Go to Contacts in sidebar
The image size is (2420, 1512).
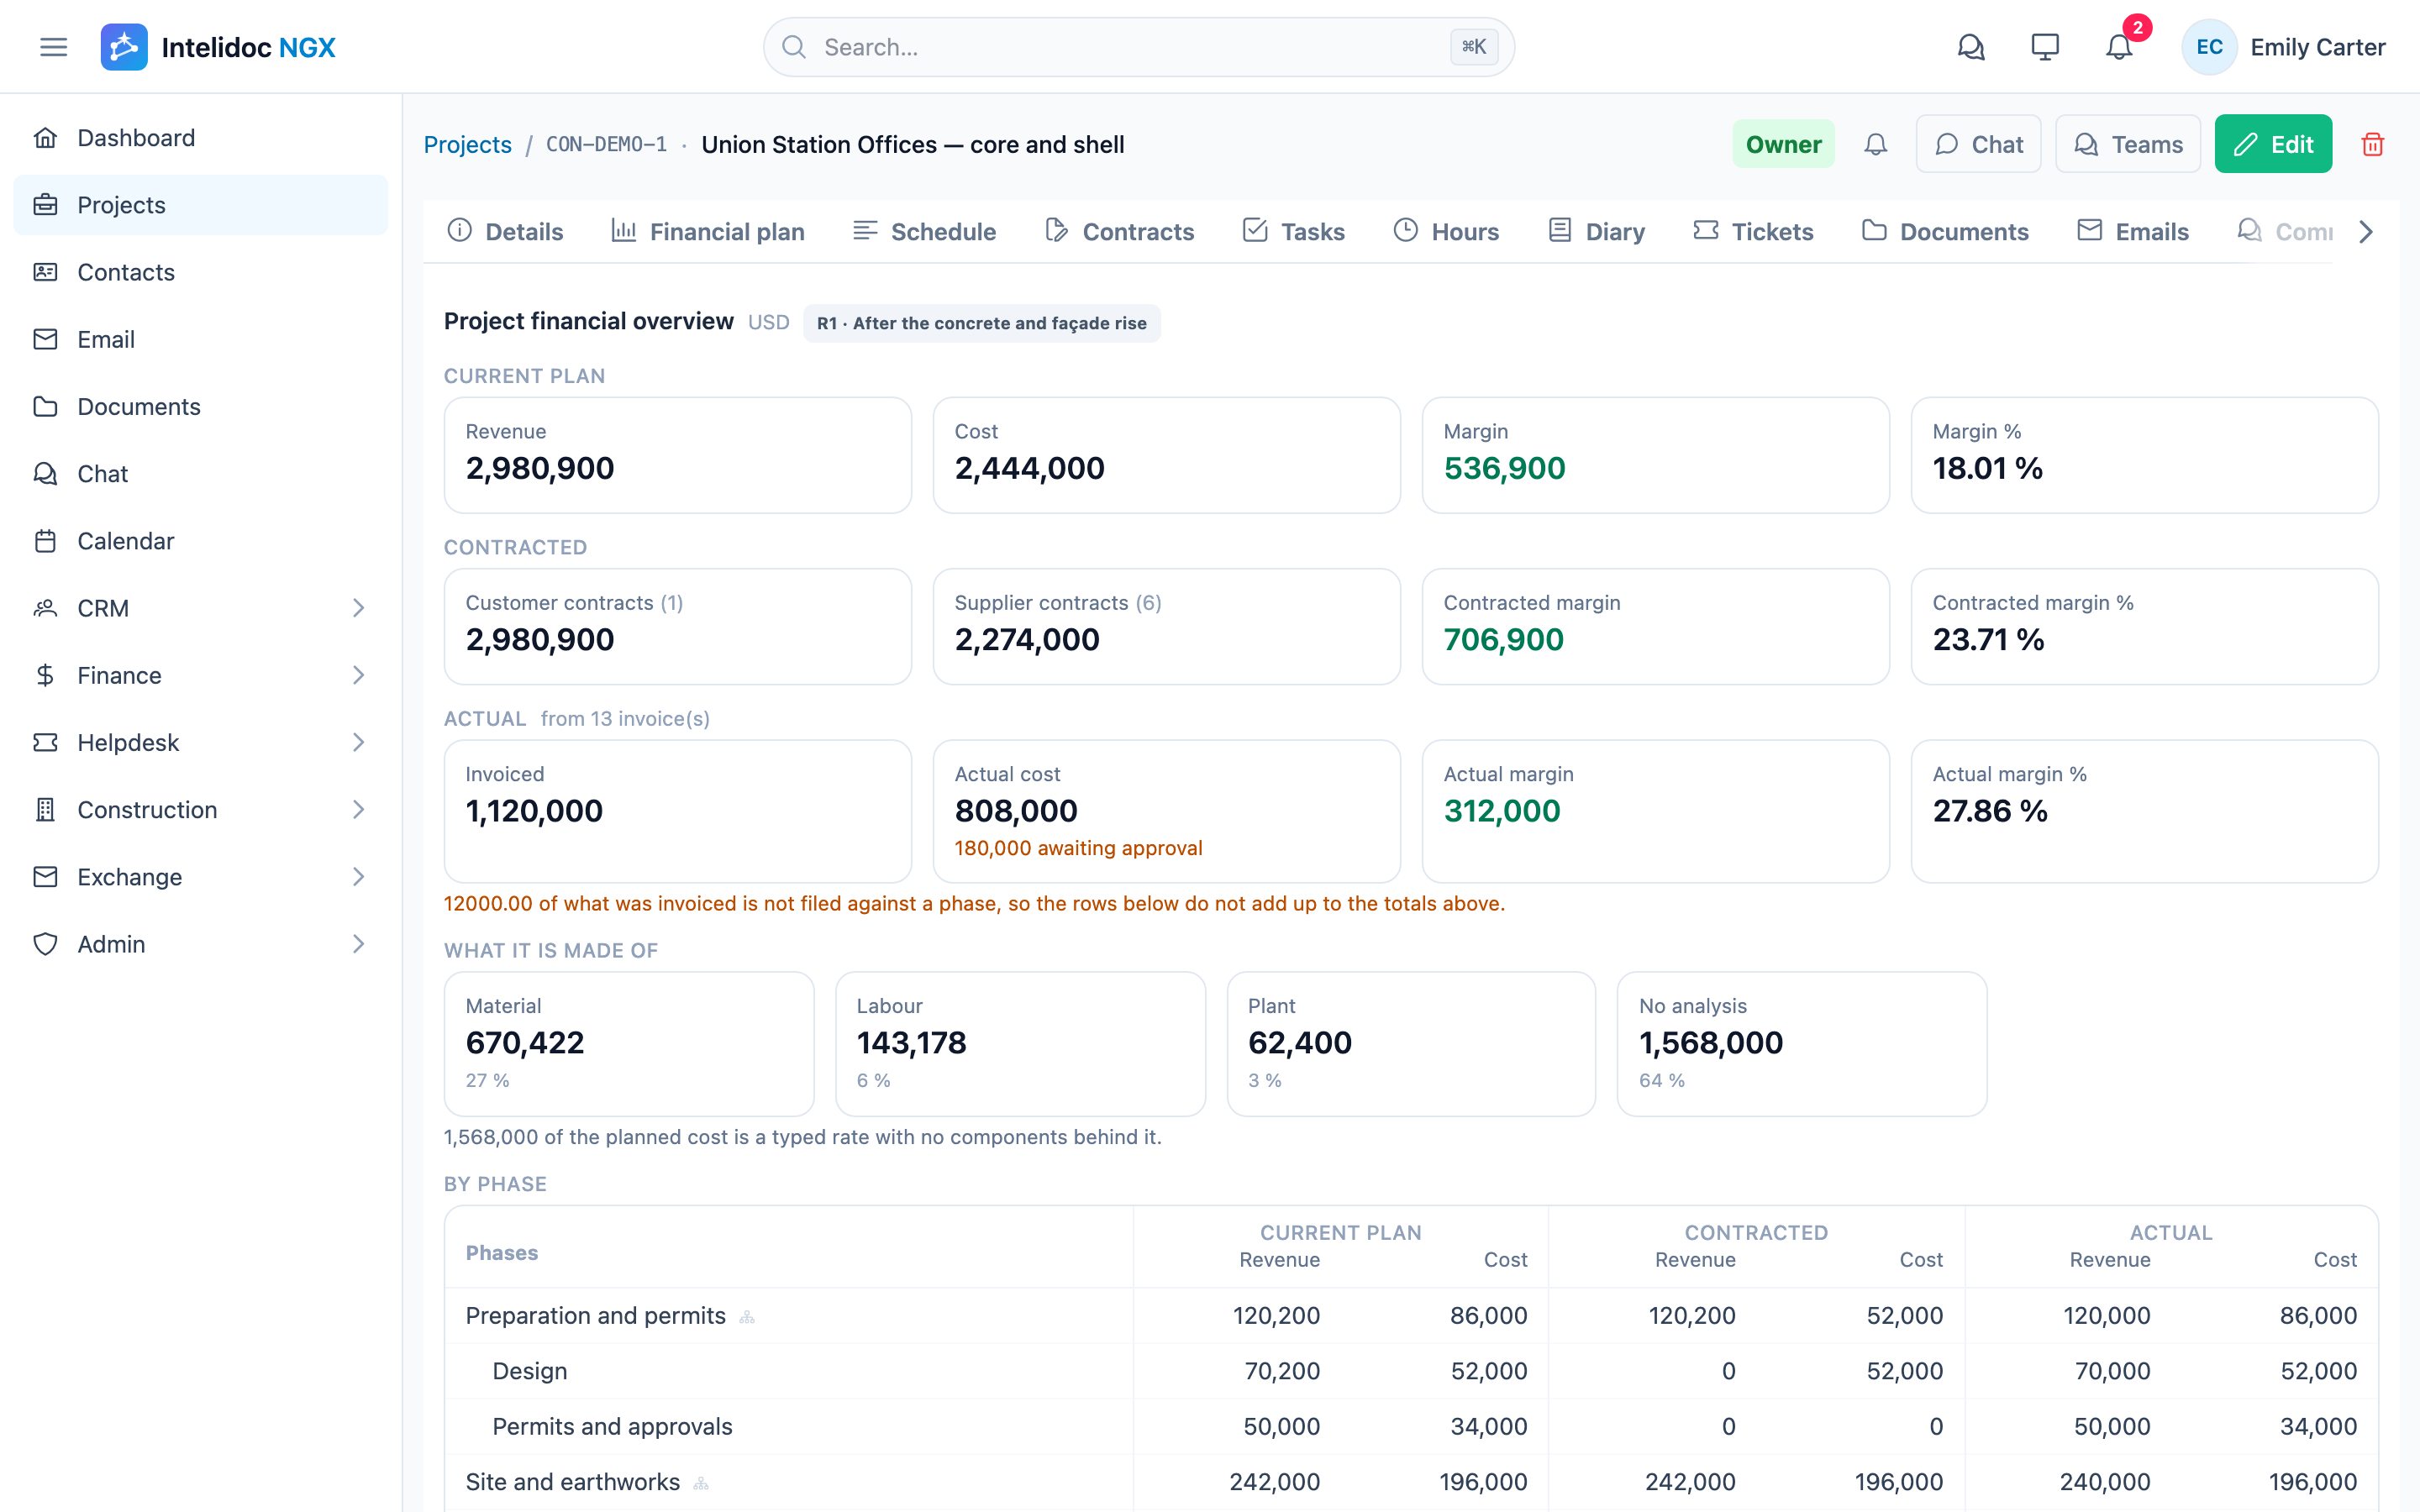201,272
